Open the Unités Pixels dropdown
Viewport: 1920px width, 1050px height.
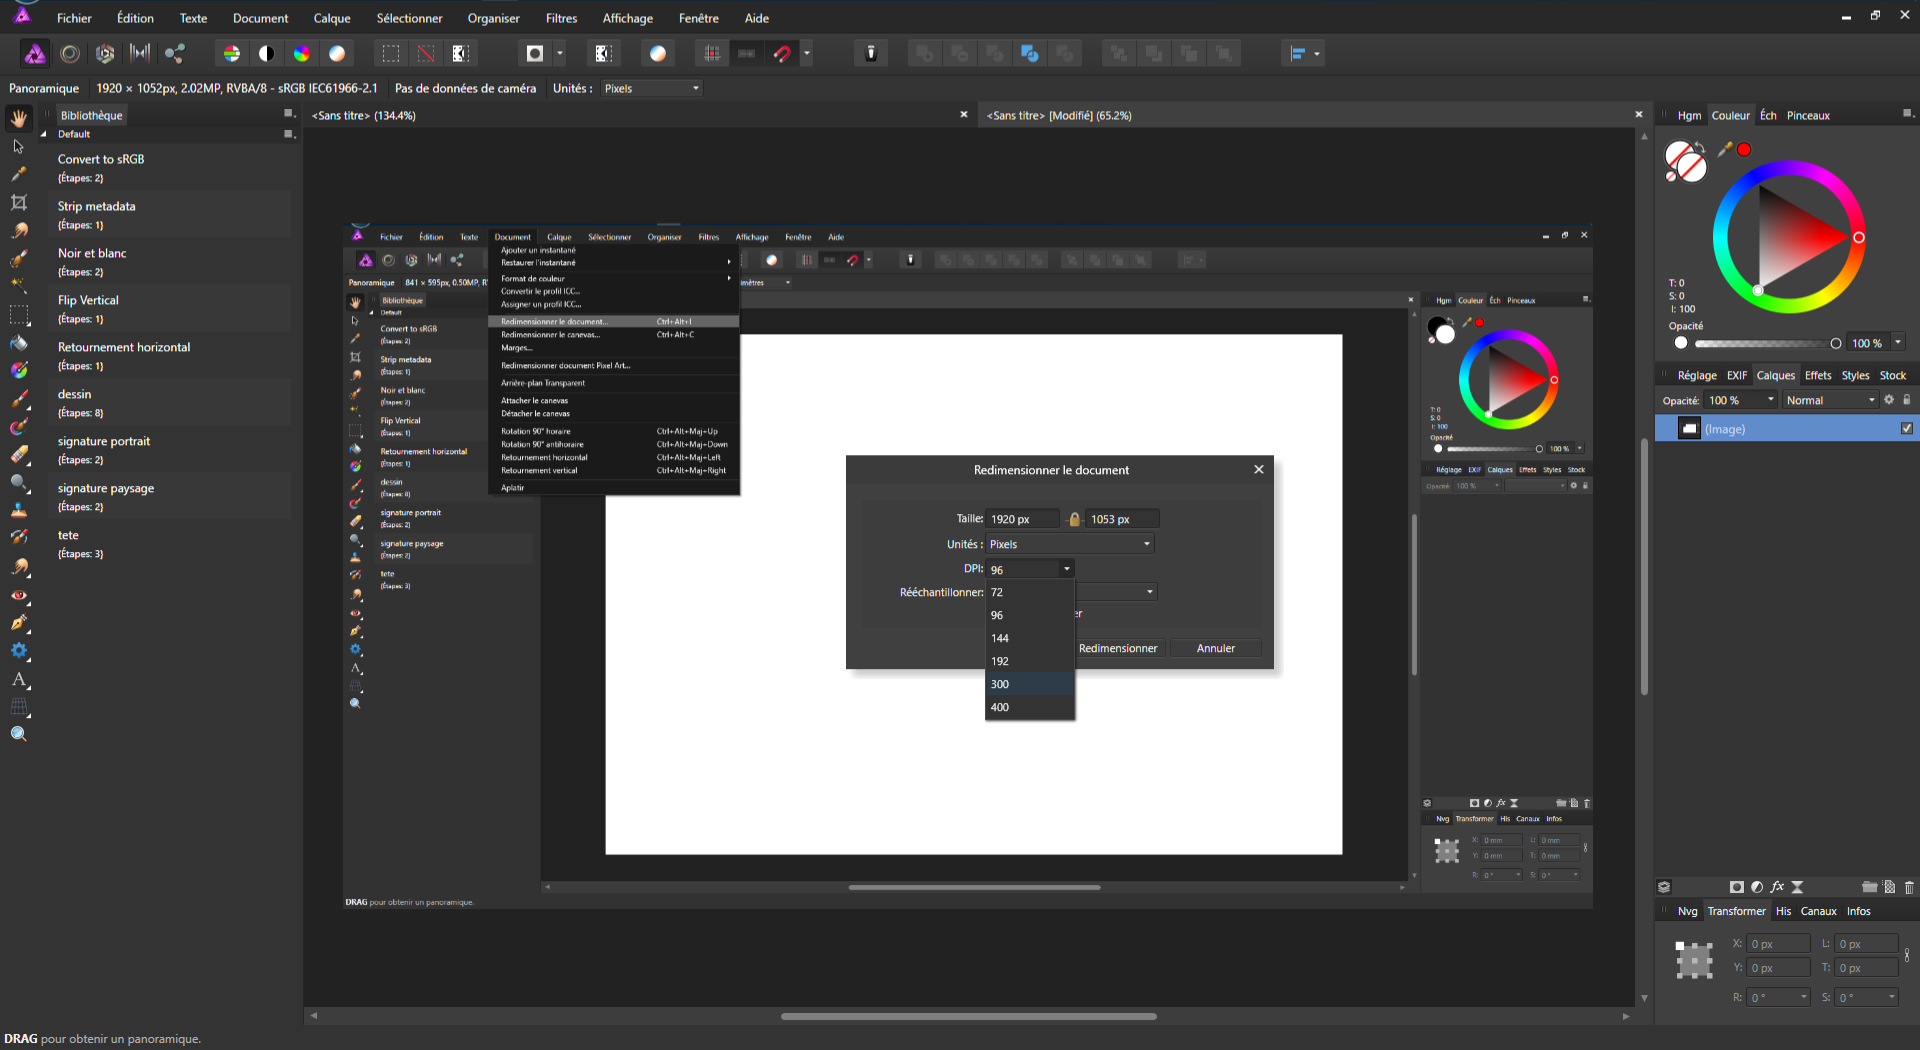point(651,89)
